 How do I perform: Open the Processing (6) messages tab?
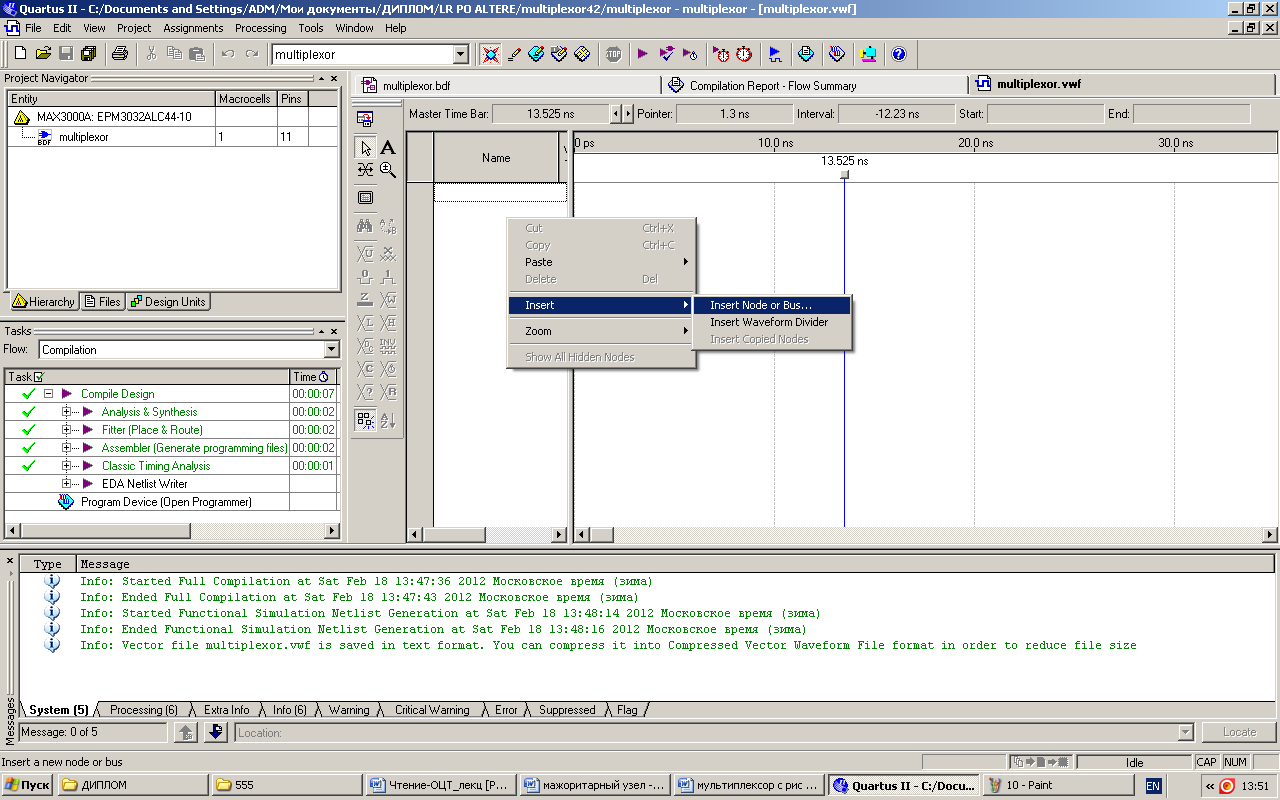(144, 710)
